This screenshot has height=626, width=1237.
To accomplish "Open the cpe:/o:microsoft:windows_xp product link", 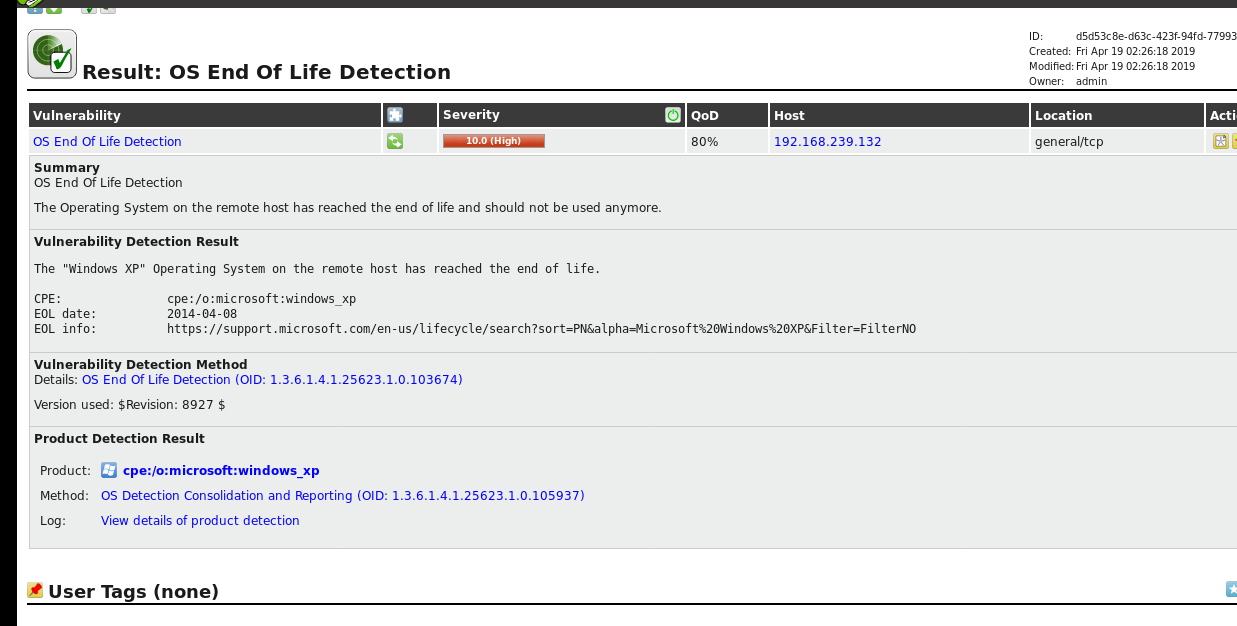I will [221, 471].
